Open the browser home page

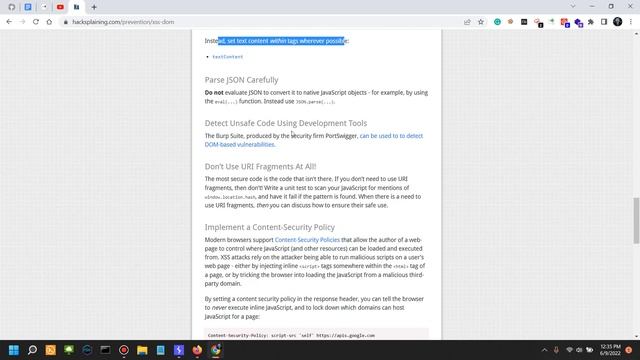[x=49, y=22]
